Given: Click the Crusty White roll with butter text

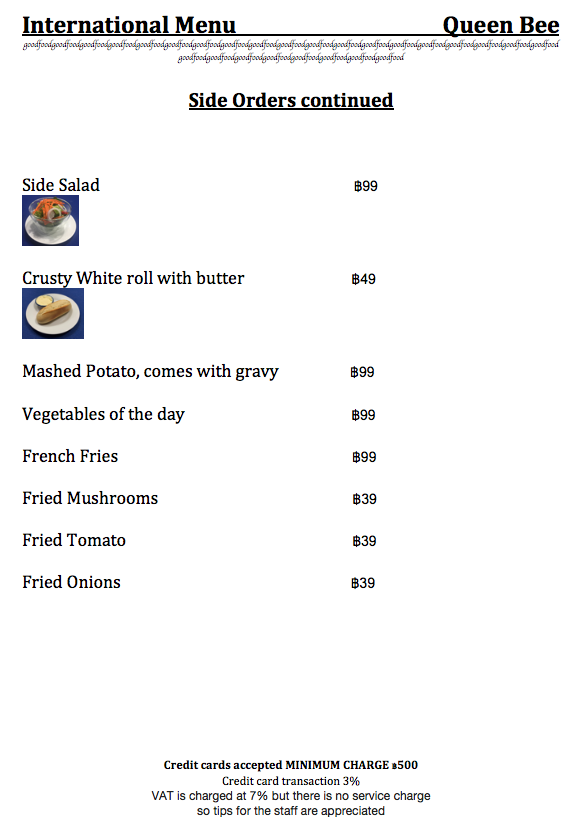Looking at the screenshot, I should [133, 279].
